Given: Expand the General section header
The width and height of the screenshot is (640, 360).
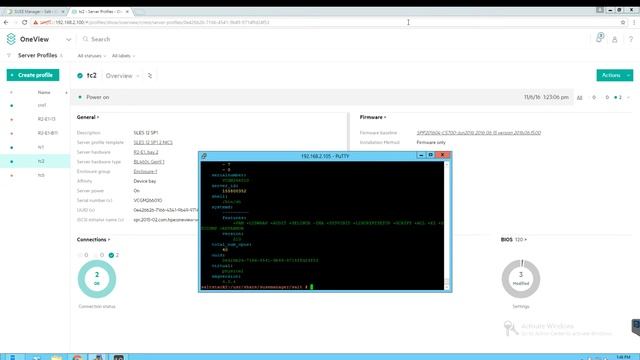Looking at the screenshot, I should pyautogui.click(x=88, y=117).
